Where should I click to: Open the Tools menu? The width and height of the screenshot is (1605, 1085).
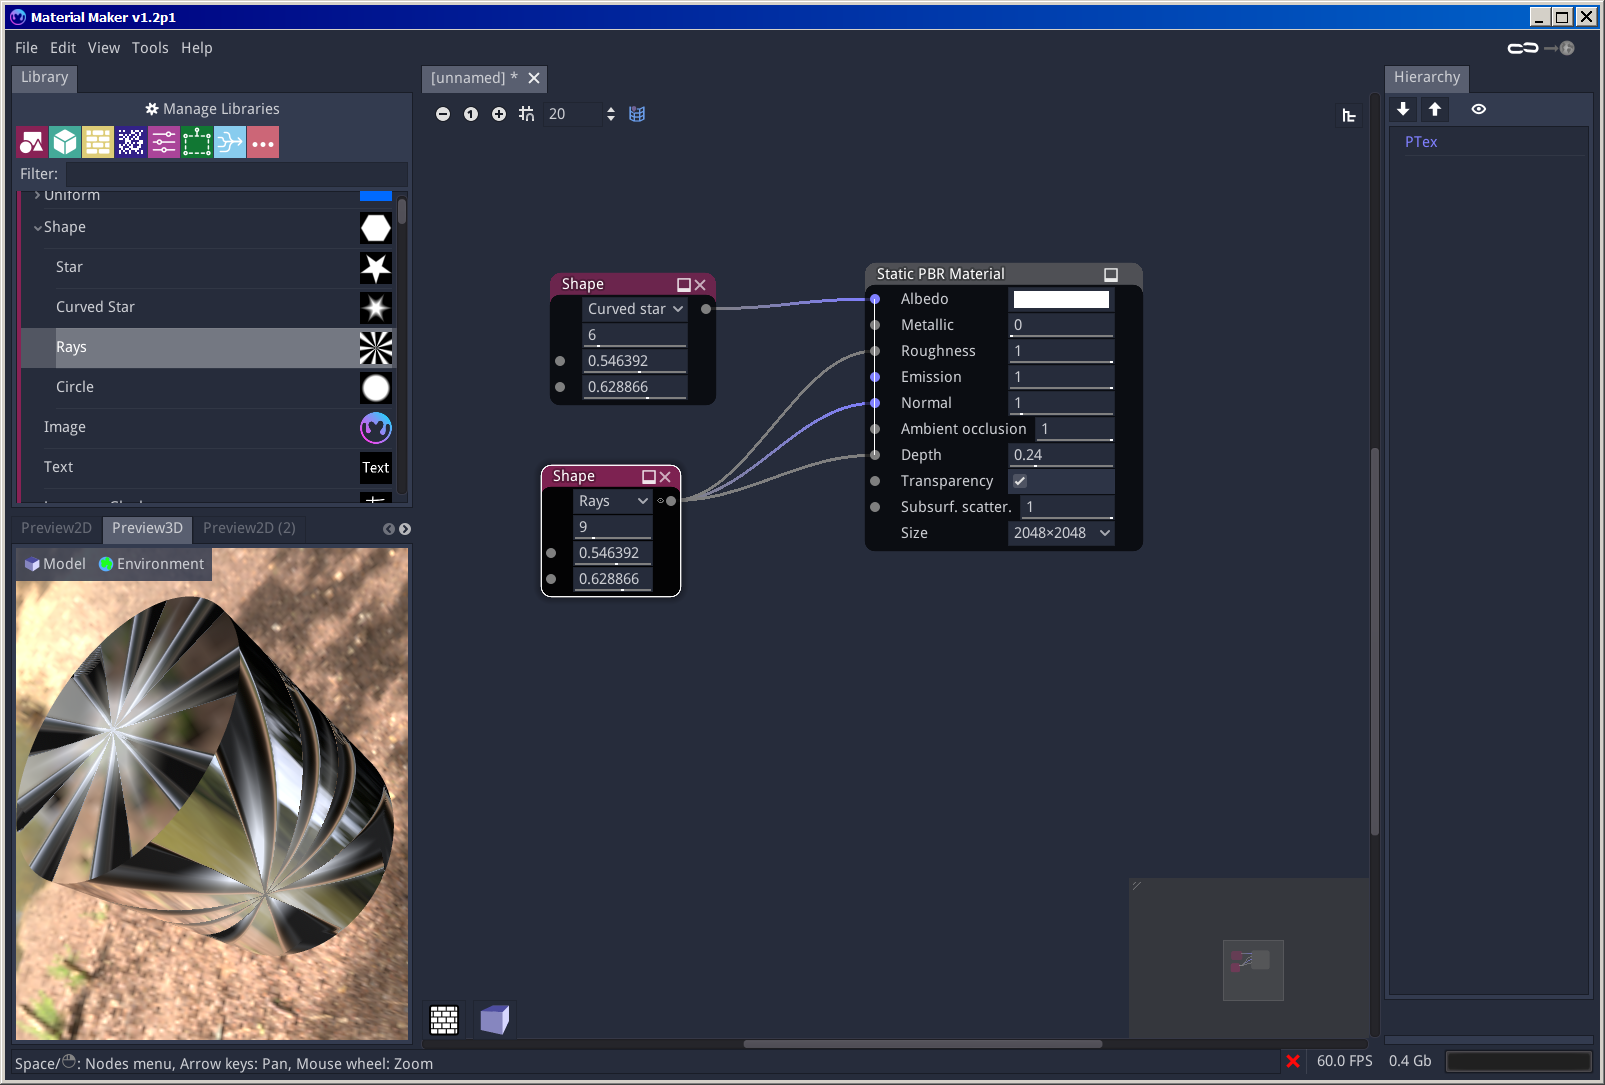pyautogui.click(x=150, y=48)
